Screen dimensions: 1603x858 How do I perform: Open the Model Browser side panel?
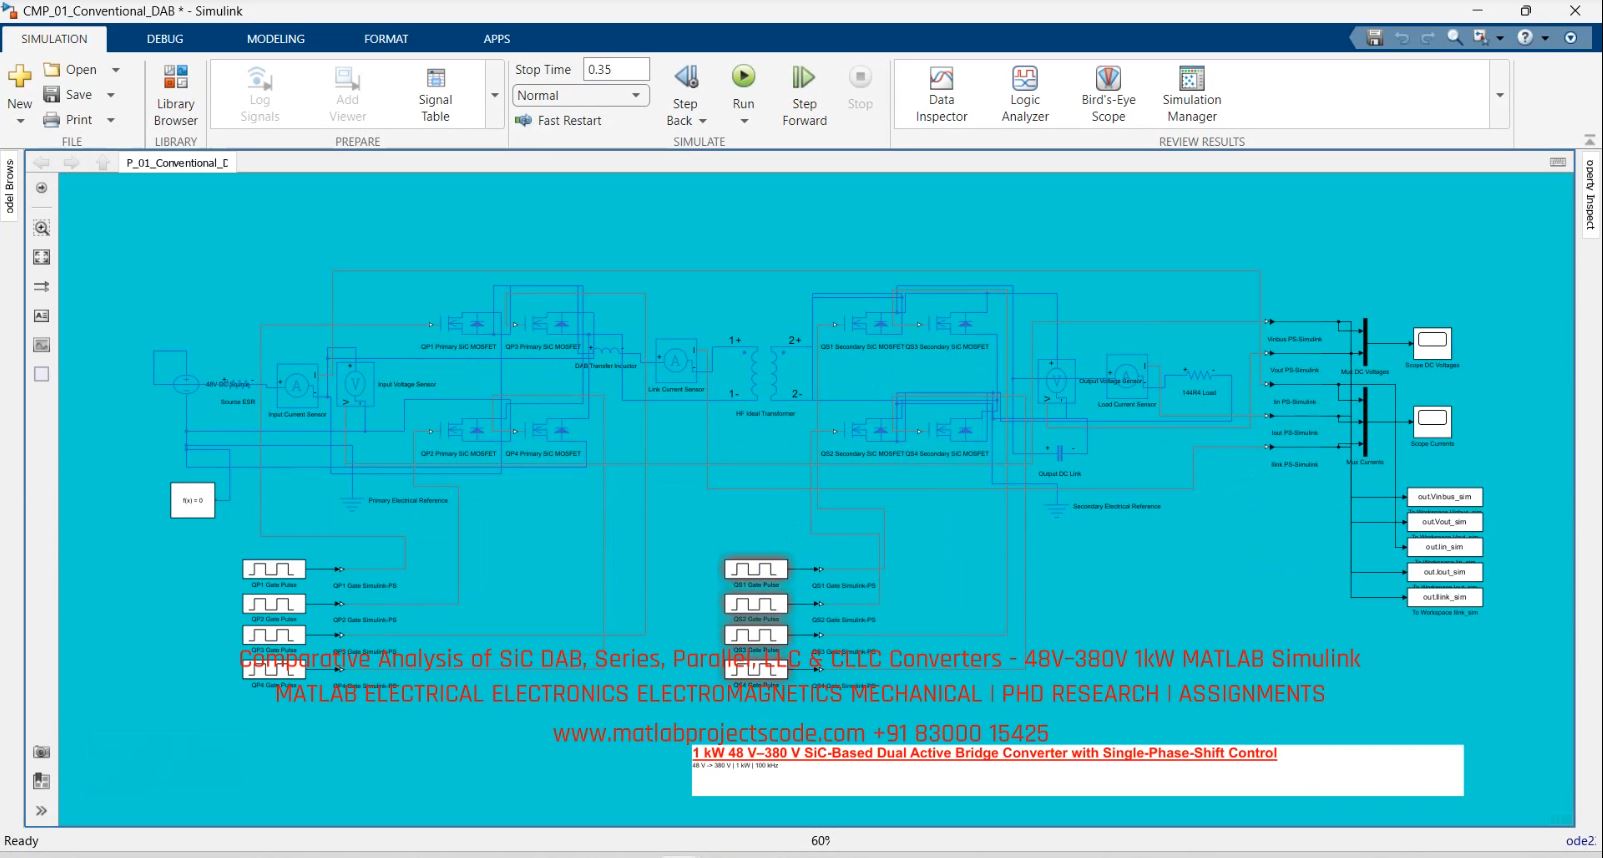tap(10, 187)
